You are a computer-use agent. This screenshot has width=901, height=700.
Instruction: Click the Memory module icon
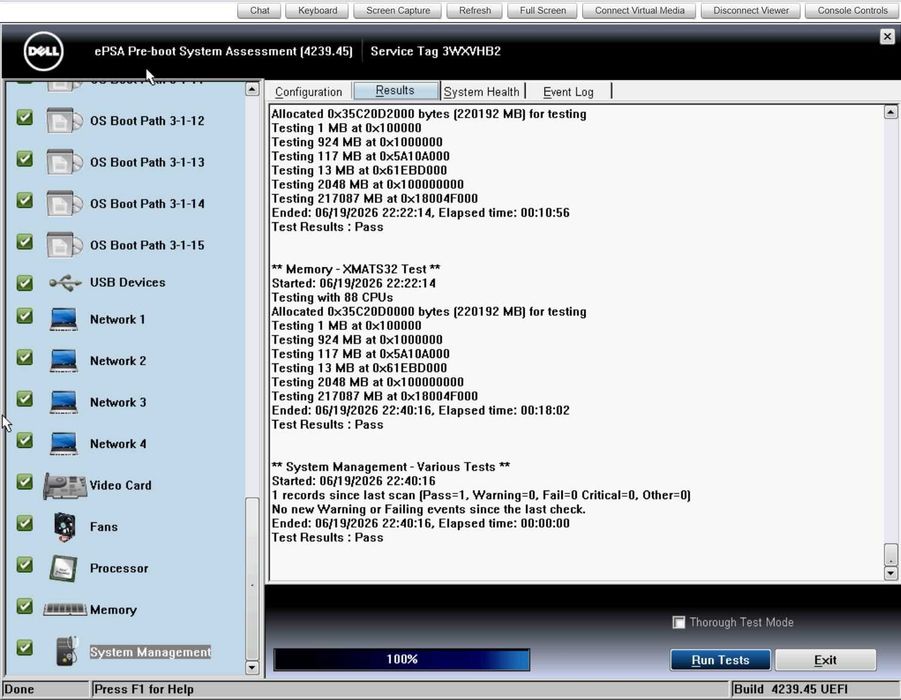(x=65, y=610)
